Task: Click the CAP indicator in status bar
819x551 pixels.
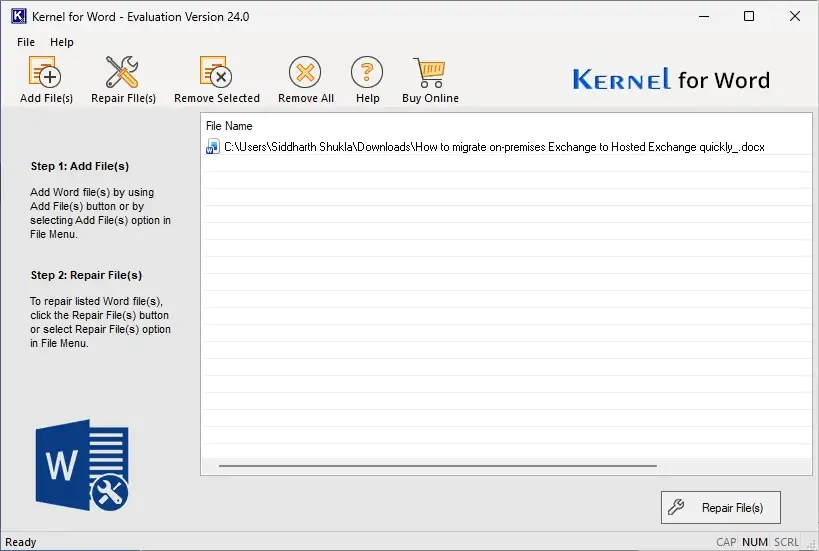Action: tap(726, 542)
